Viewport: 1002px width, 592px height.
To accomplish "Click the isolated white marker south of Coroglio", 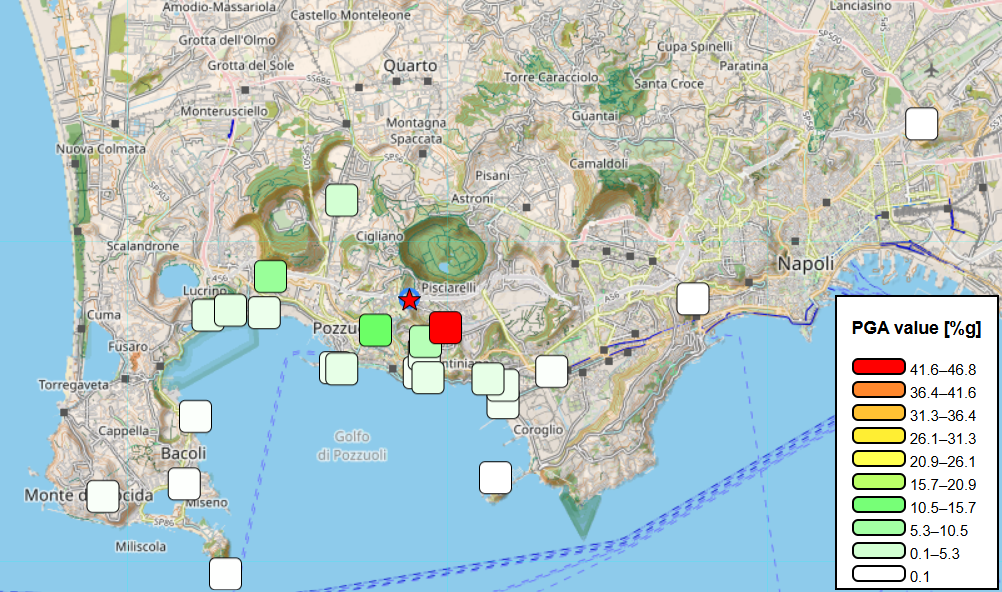I will pos(496,477).
